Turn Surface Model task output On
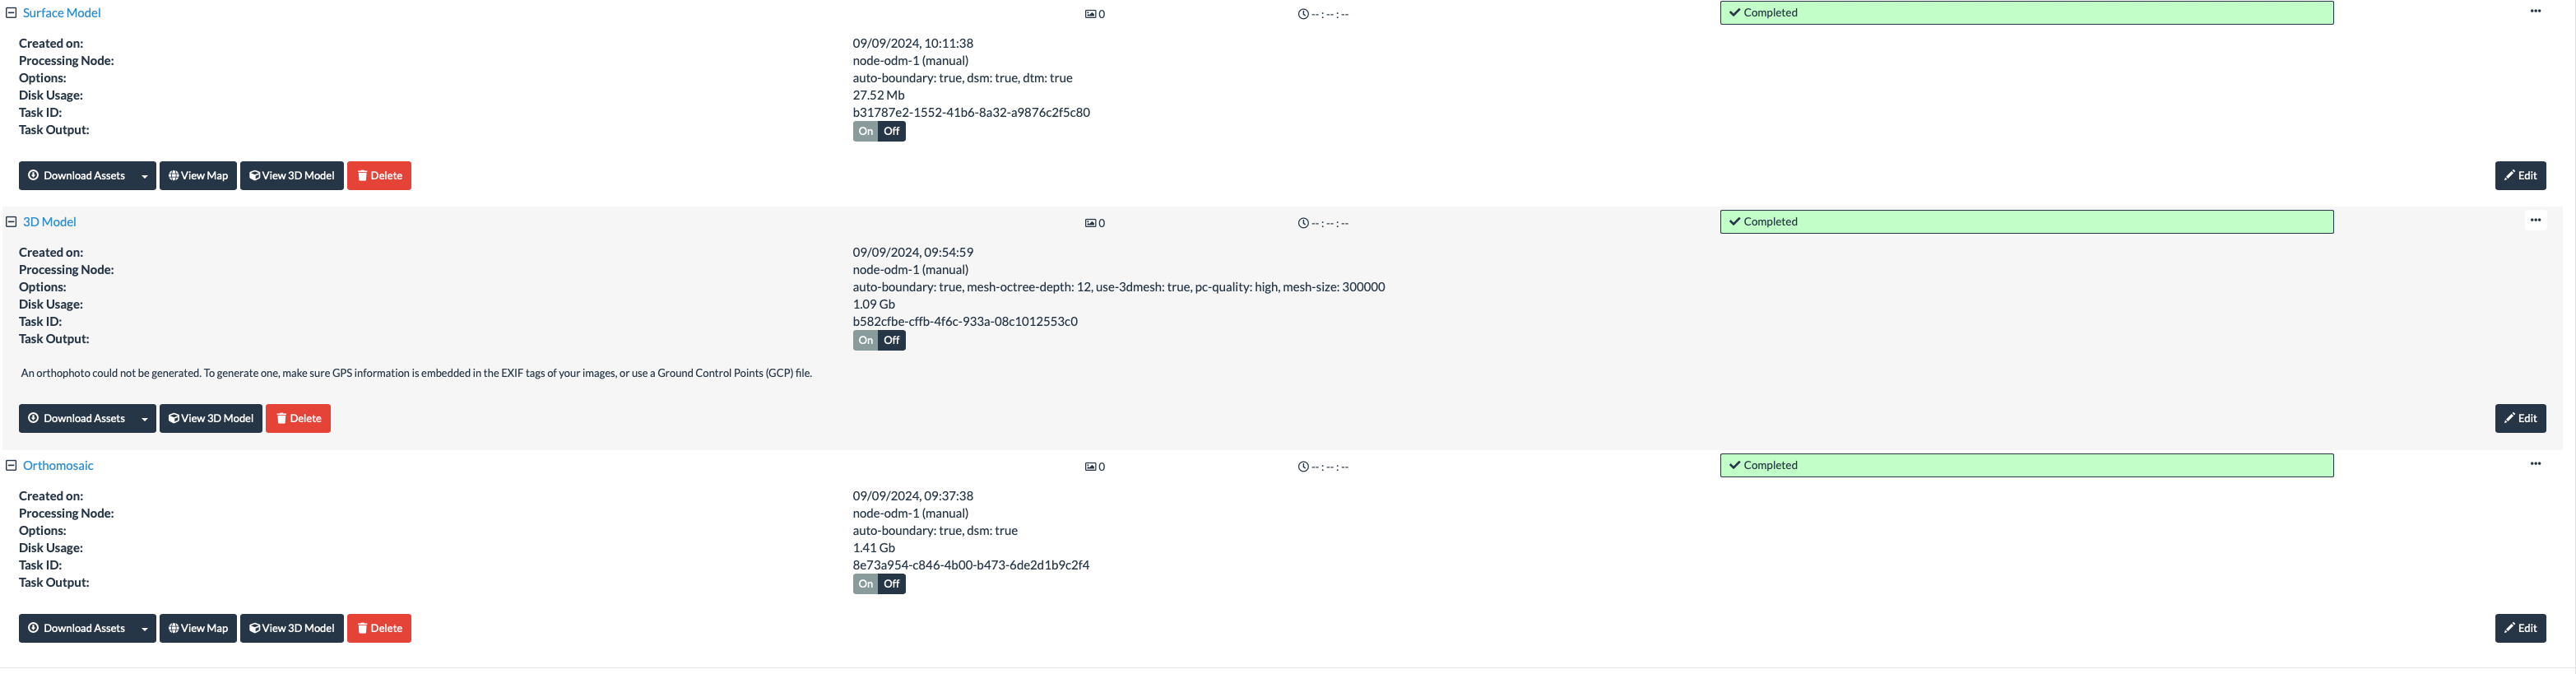 point(865,132)
